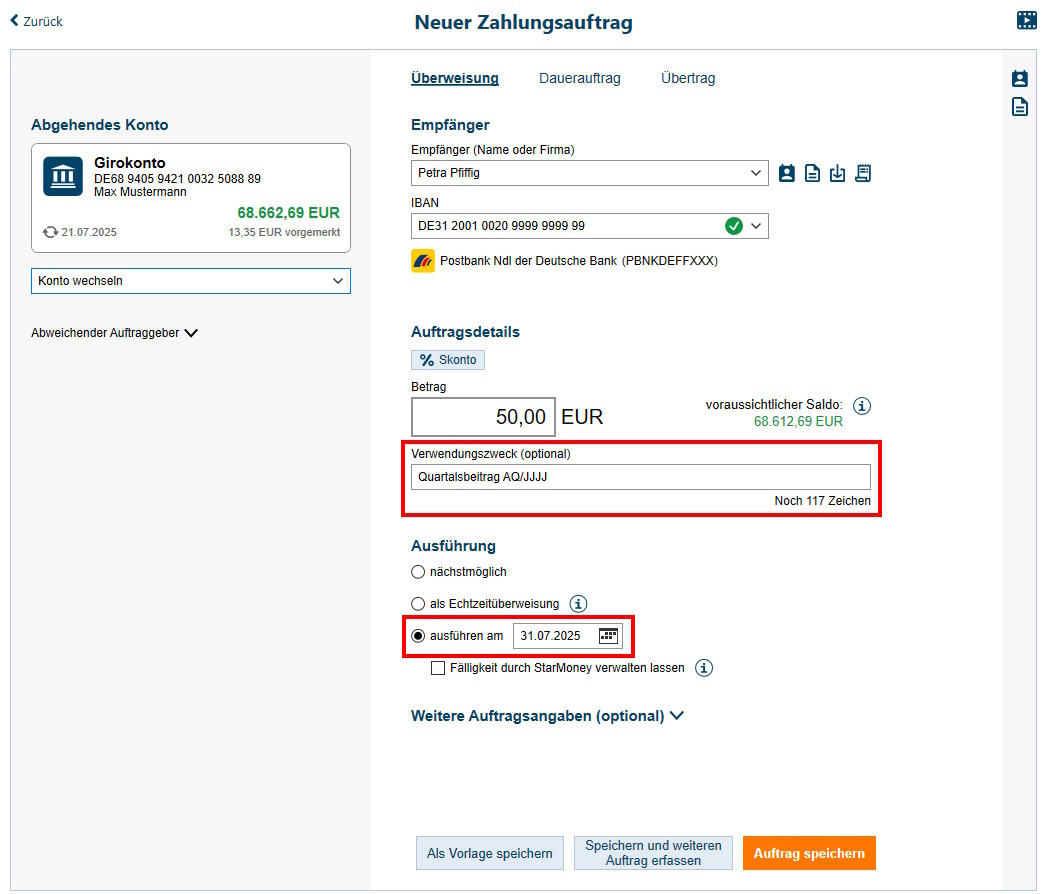Click the orange 'Auftrag speichern' button
Image resolution: width=1043 pixels, height=894 pixels.
tap(809, 853)
